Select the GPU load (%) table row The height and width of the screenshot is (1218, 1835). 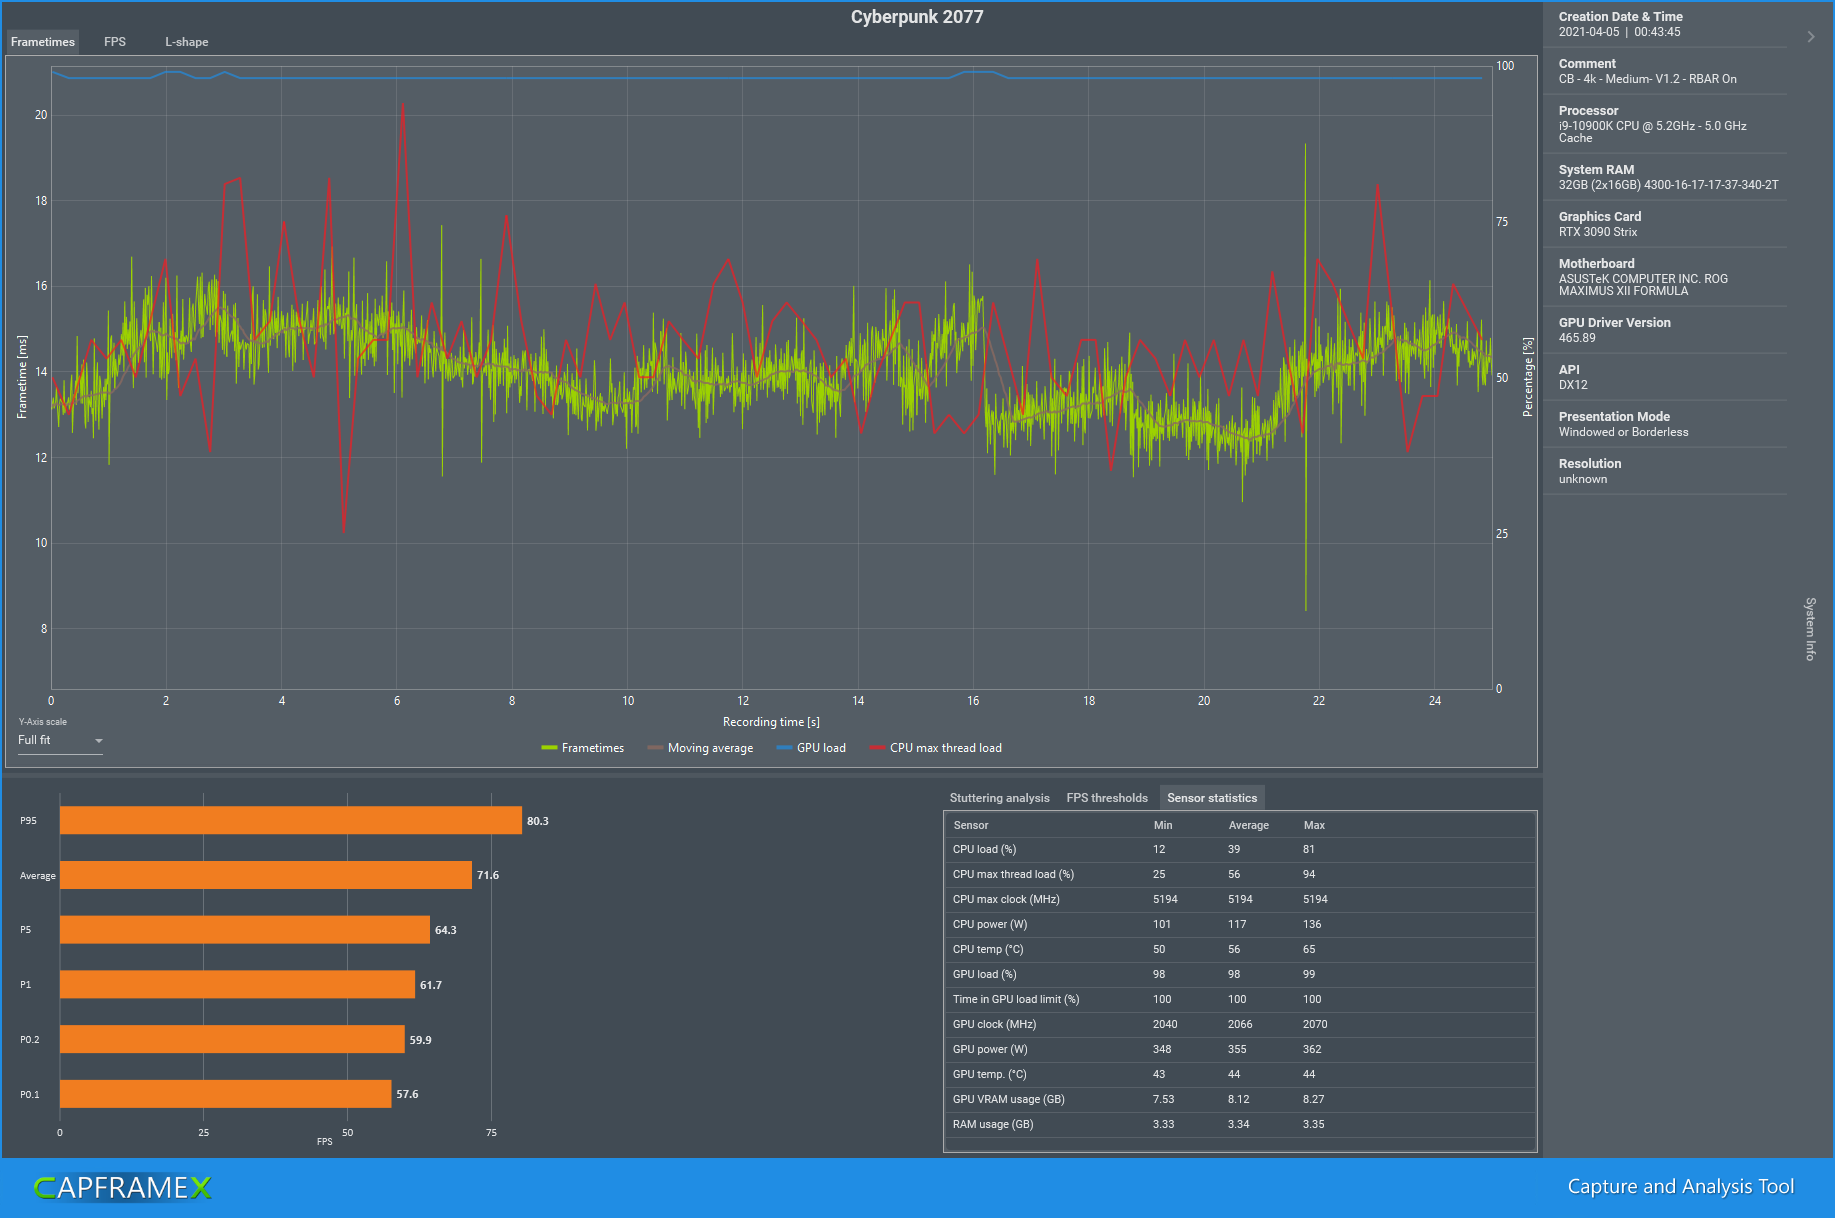coord(1240,975)
